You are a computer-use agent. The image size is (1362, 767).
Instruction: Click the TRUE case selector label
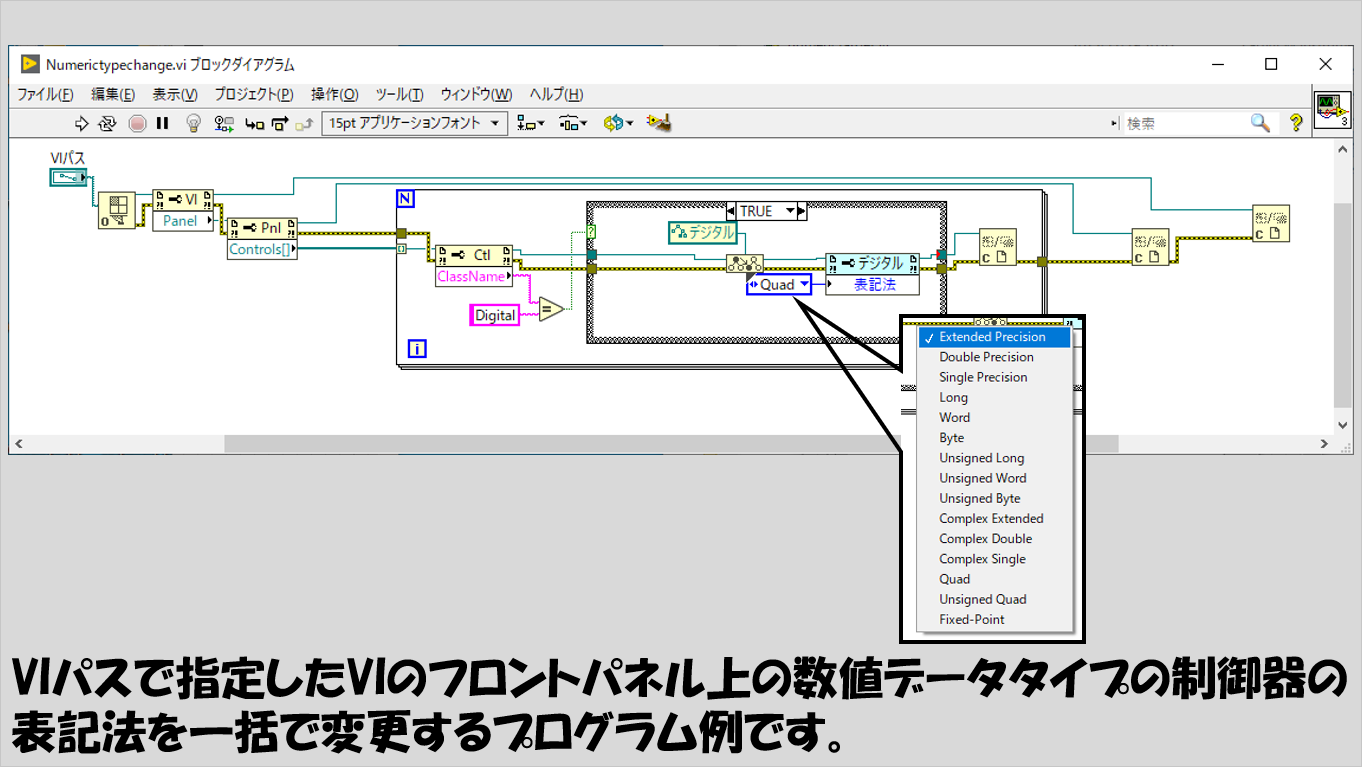coord(756,211)
